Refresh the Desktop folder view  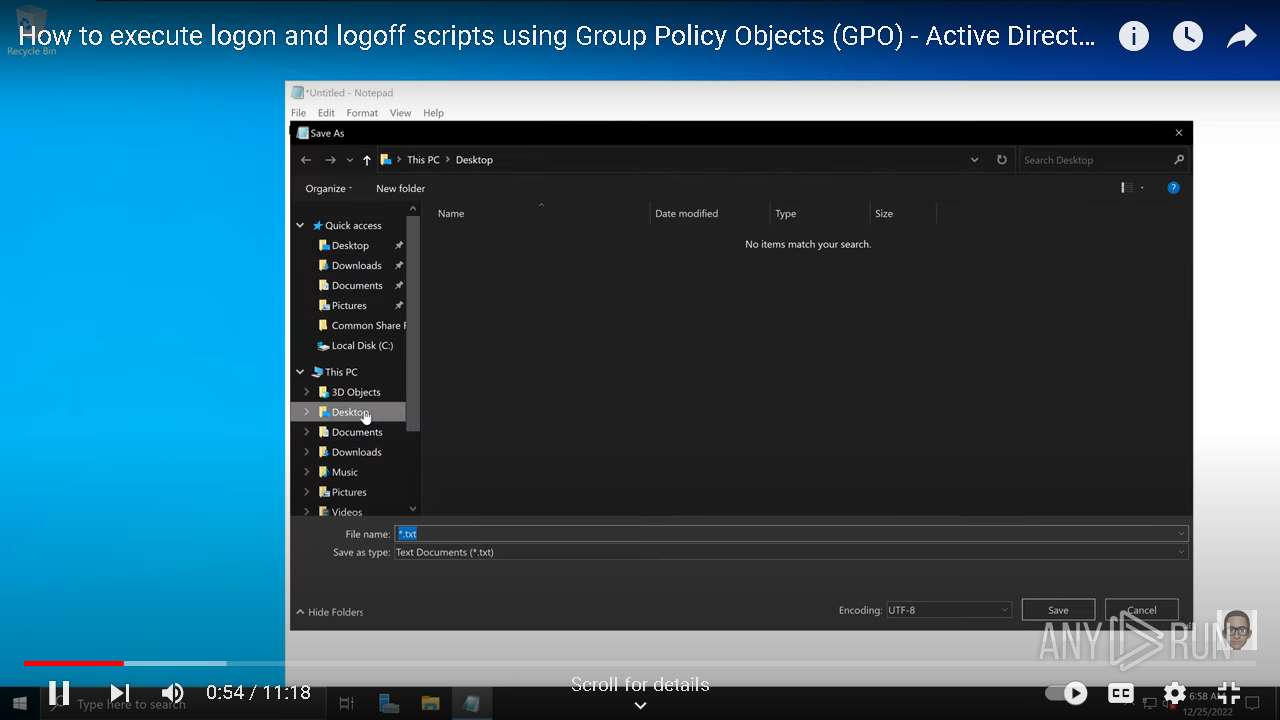[x=1001, y=160]
